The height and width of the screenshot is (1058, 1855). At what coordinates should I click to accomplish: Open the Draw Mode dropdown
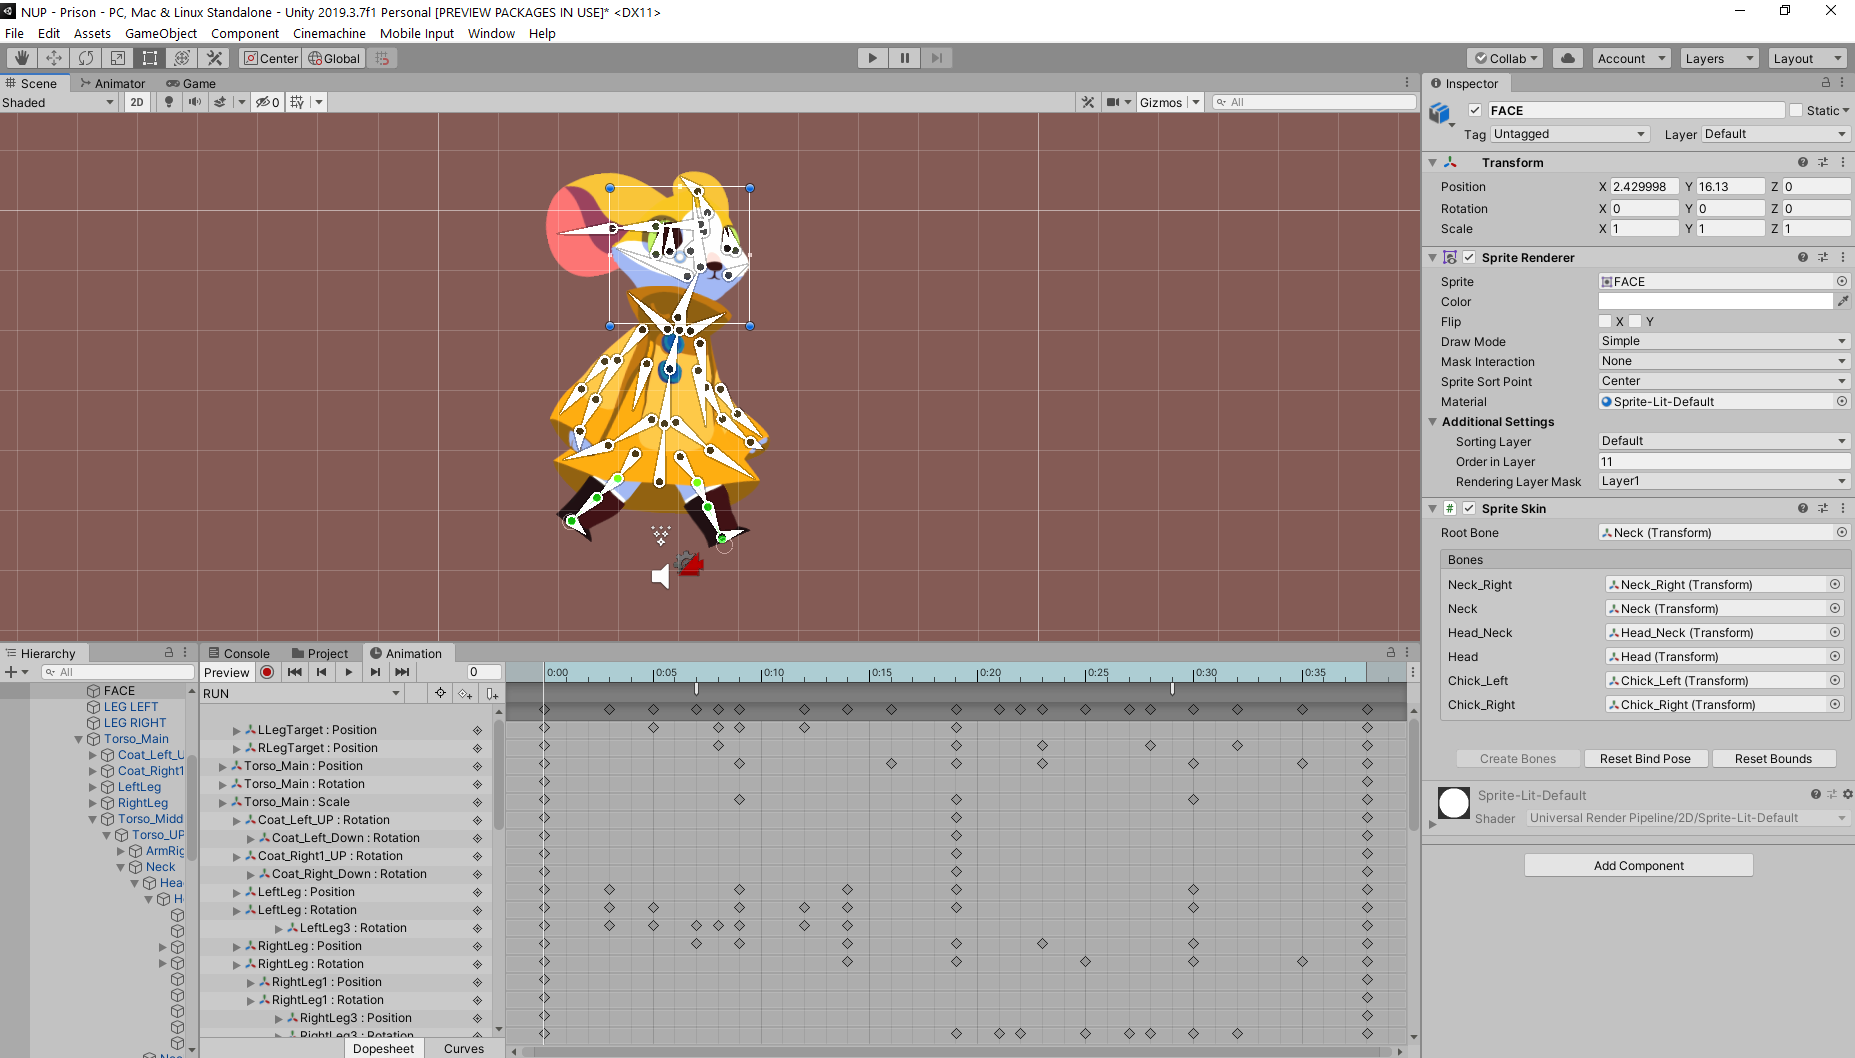click(x=1724, y=342)
